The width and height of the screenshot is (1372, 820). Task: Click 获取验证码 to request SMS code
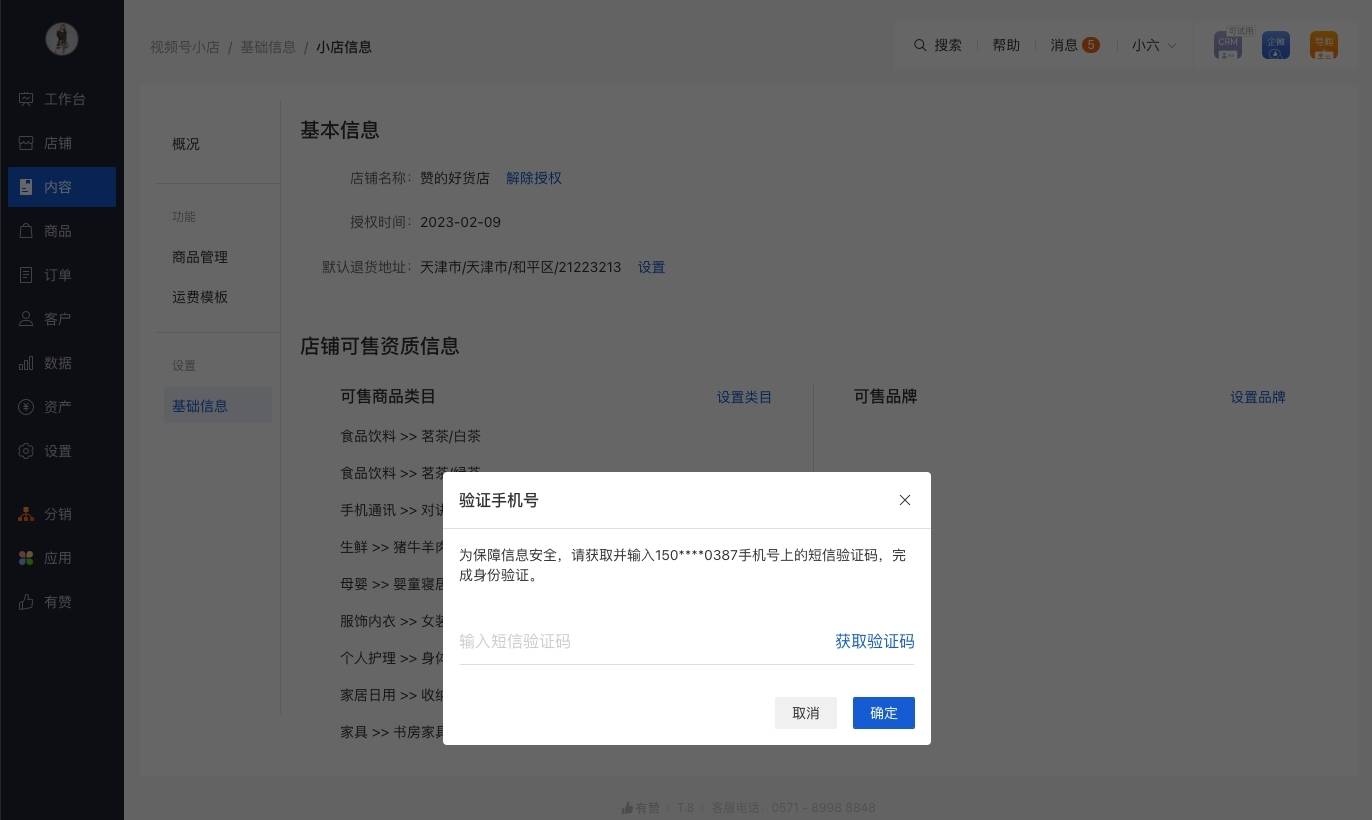pyautogui.click(x=875, y=641)
